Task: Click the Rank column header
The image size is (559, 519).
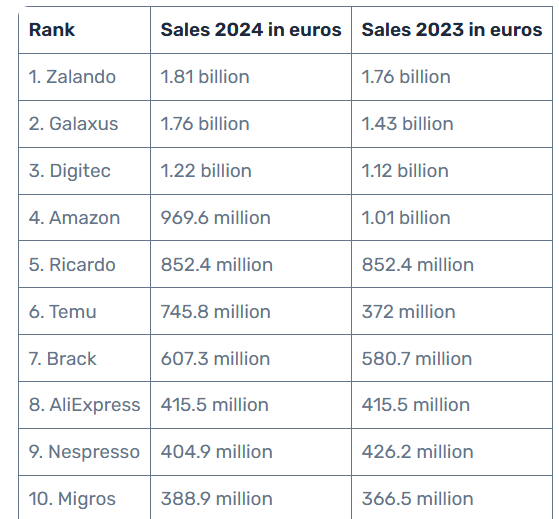Action: tap(52, 30)
